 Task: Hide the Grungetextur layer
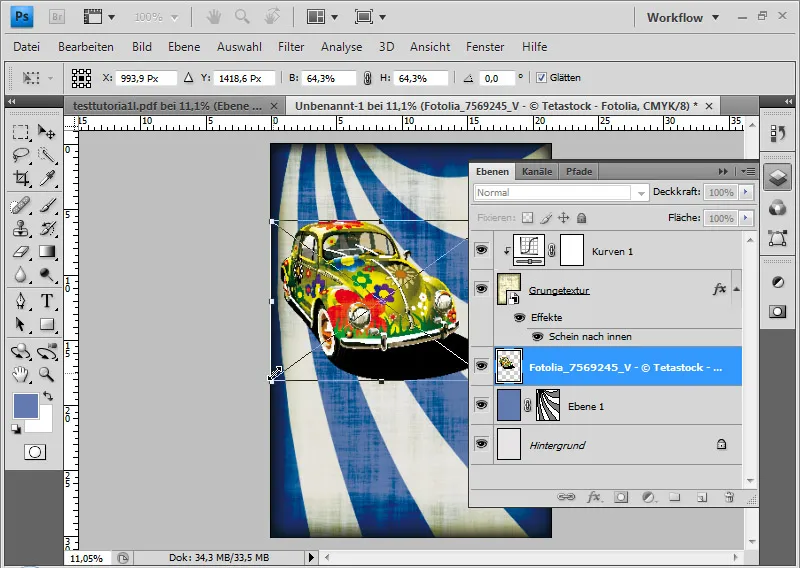[x=482, y=289]
